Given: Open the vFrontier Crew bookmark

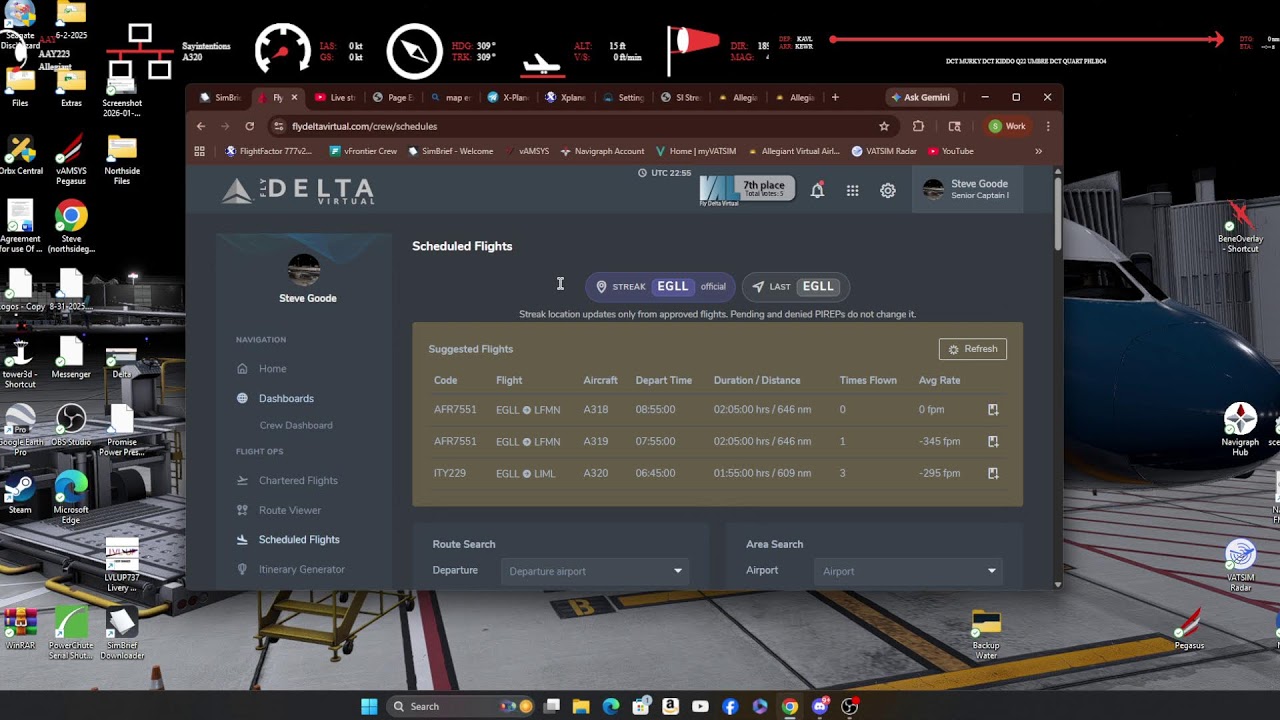Looking at the screenshot, I should (363, 151).
